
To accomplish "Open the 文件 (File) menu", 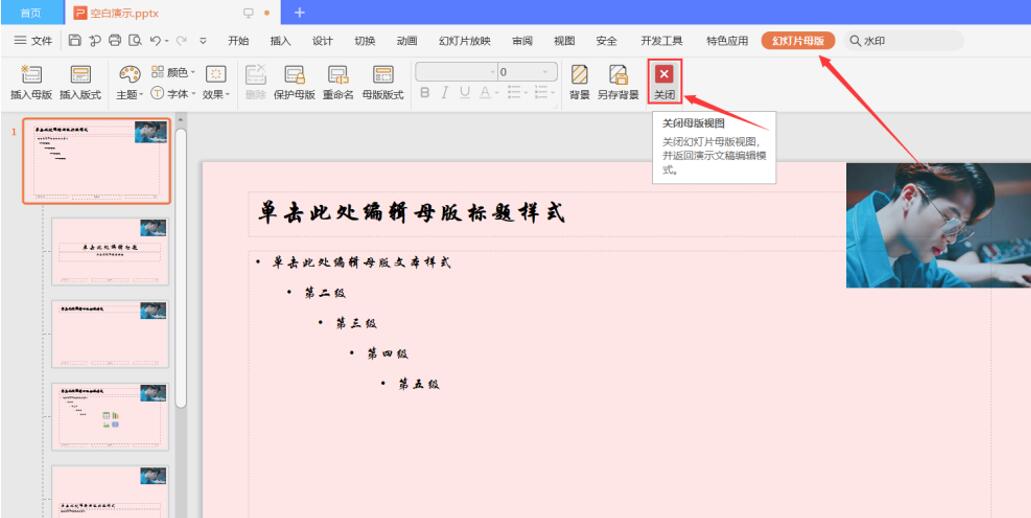I will click(33, 41).
